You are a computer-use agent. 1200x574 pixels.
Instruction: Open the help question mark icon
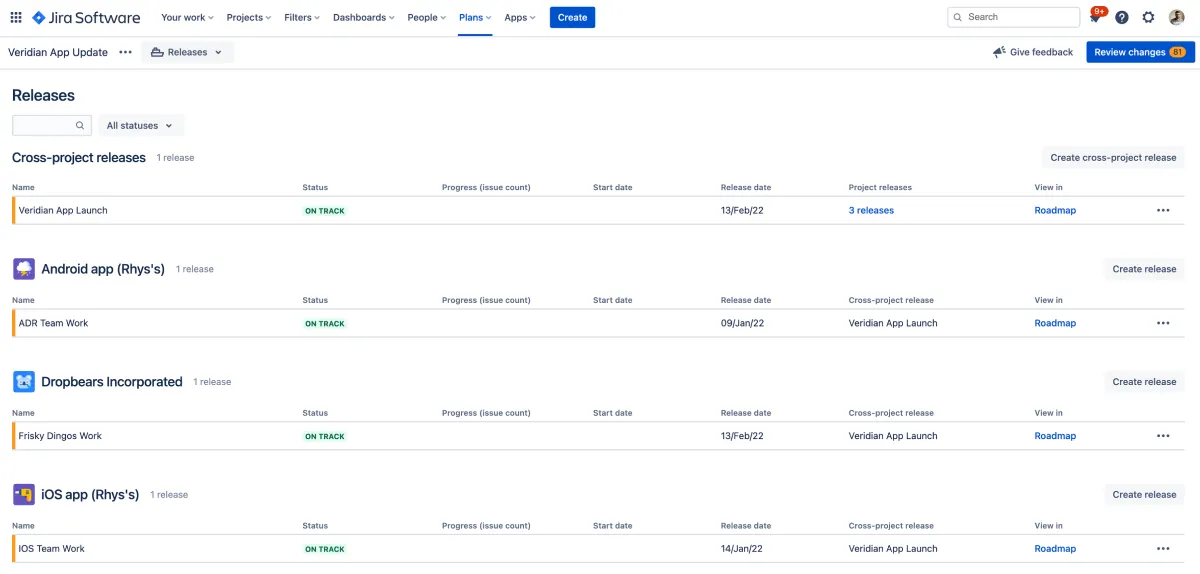(x=1122, y=17)
